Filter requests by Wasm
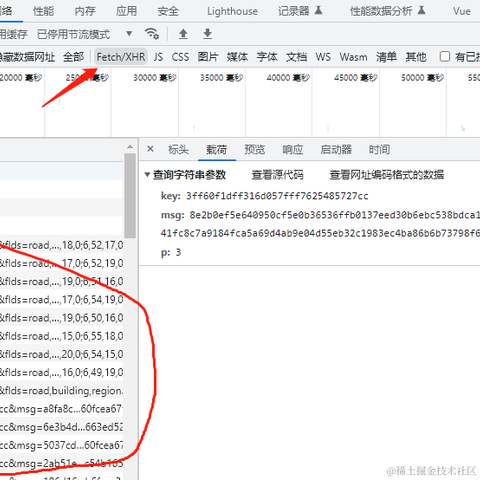This screenshot has height=480, width=480. tap(353, 57)
